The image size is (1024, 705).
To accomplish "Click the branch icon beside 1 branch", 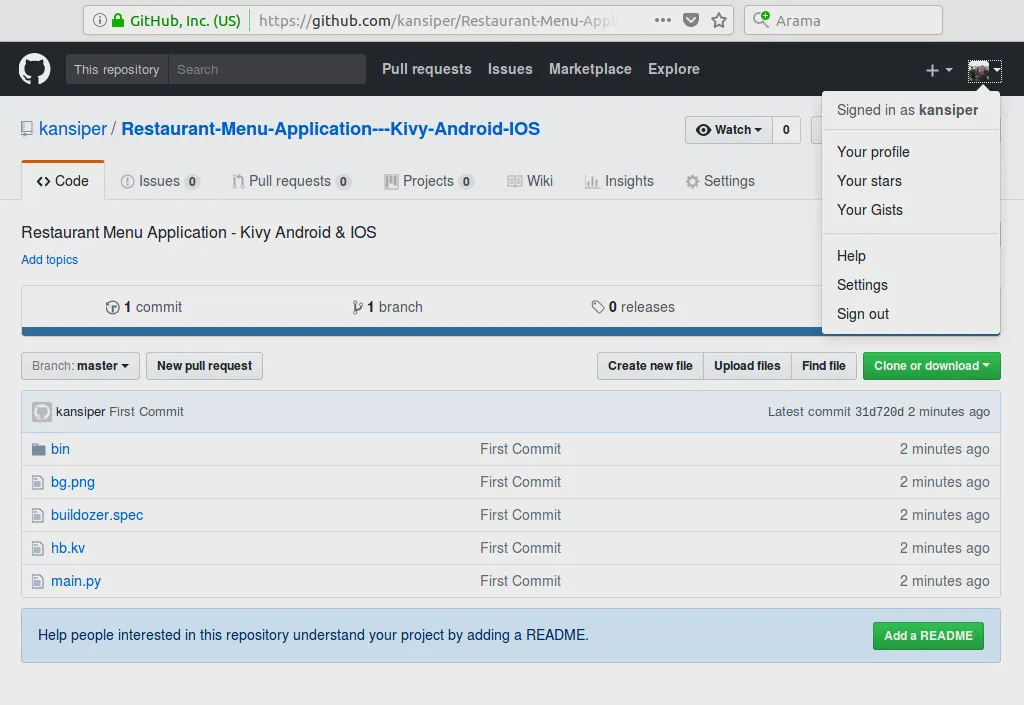I will [x=357, y=307].
